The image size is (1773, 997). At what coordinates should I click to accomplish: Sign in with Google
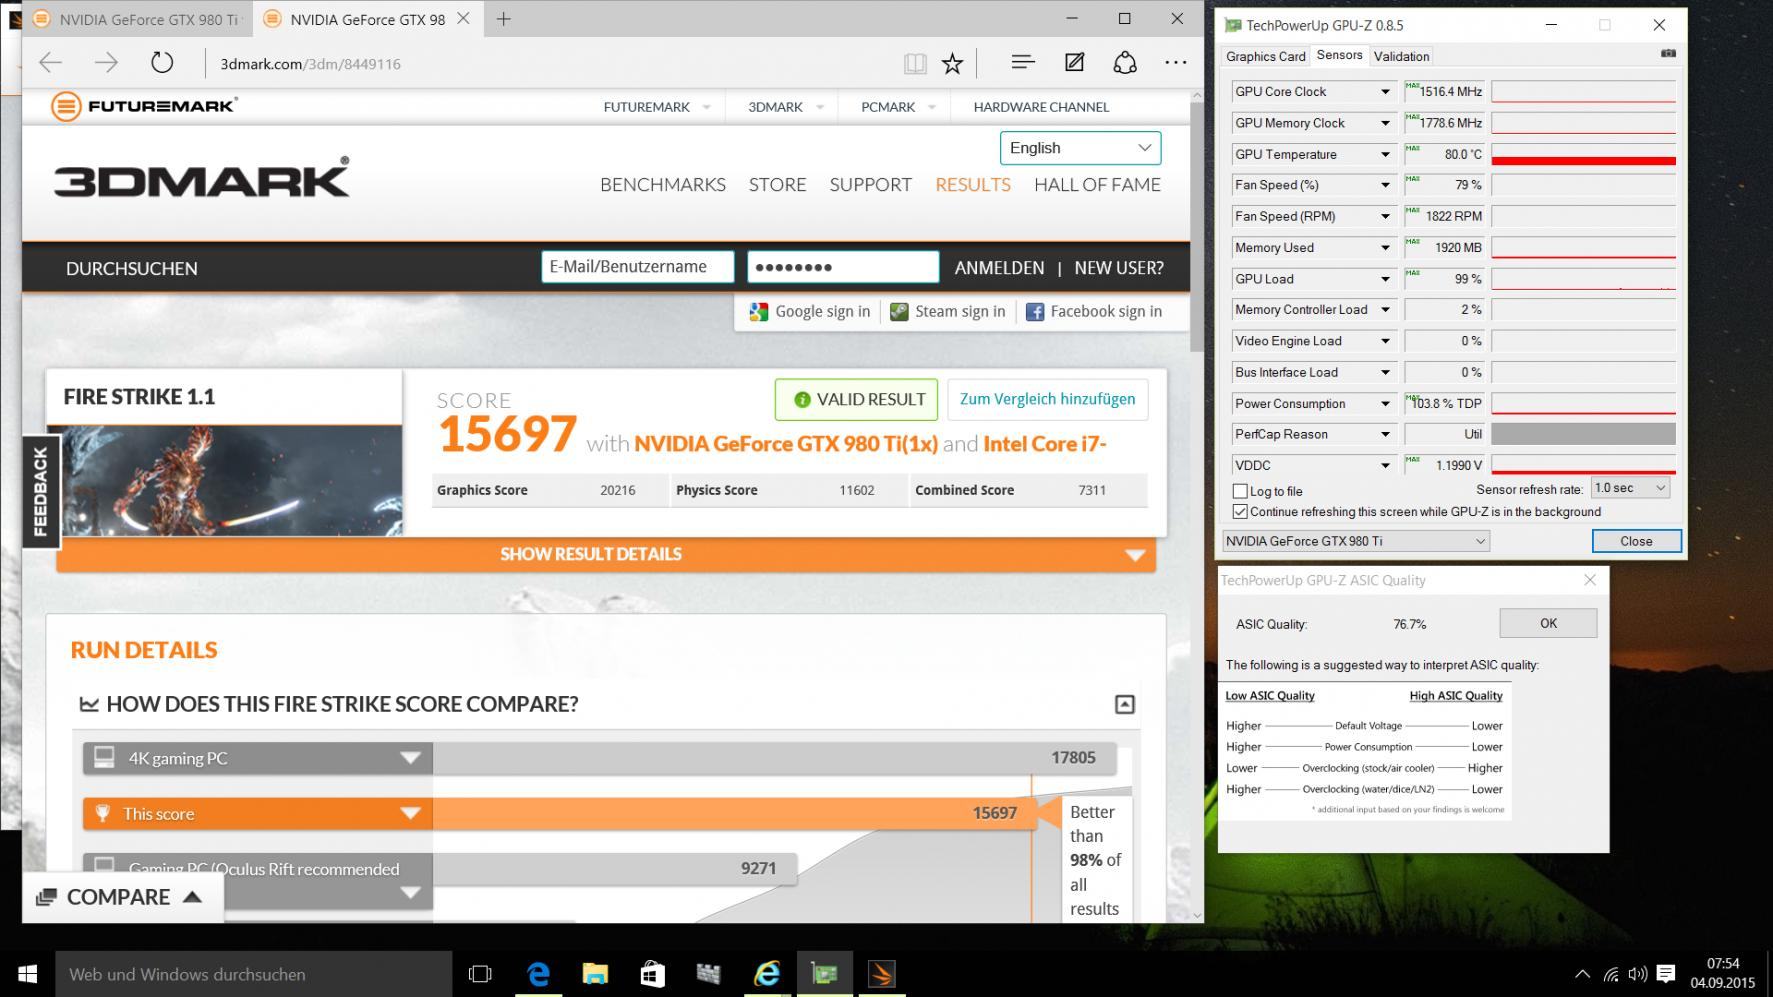810,312
